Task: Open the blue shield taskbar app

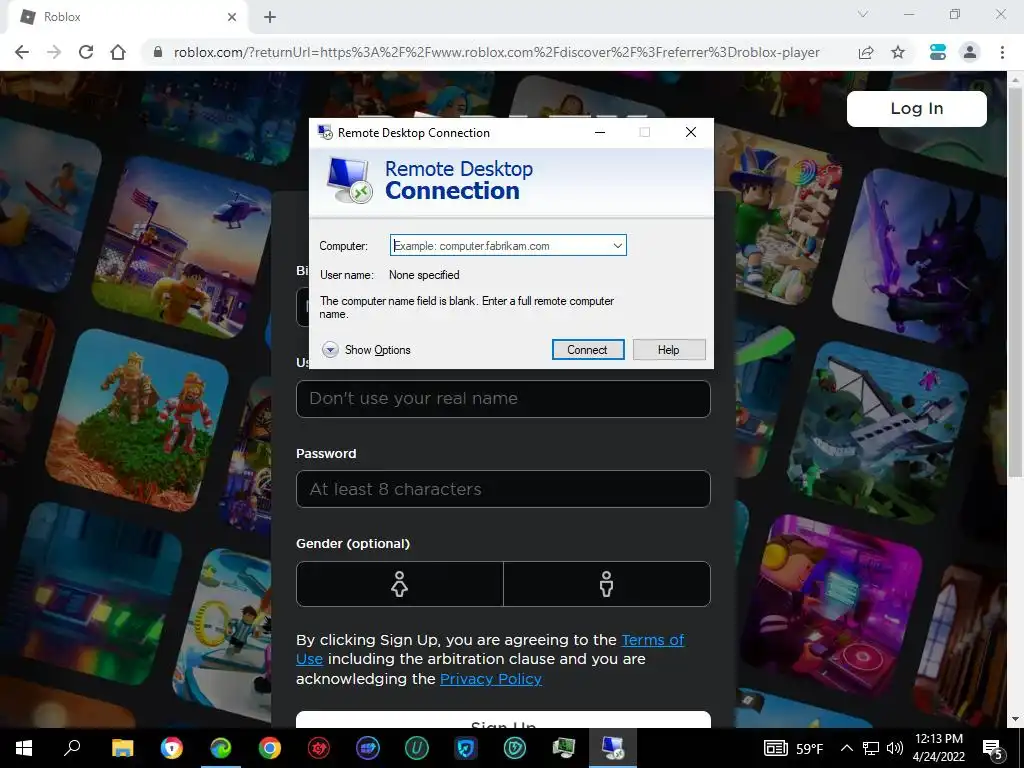Action: 466,748
